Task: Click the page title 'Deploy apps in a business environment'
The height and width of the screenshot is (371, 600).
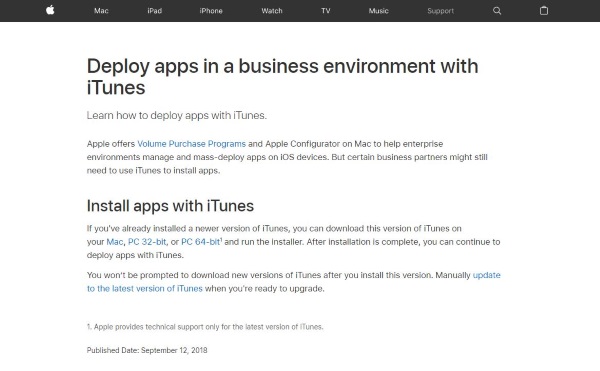Action: point(282,76)
